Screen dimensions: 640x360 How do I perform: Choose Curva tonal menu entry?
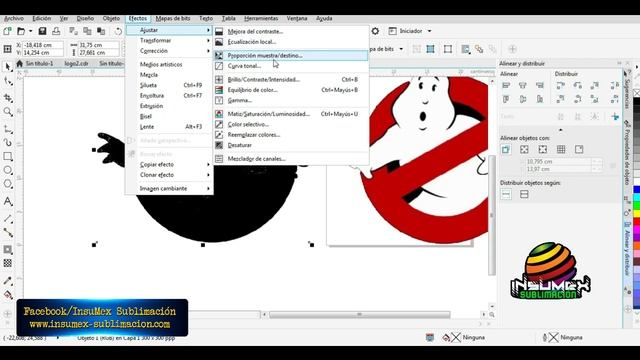(x=291, y=66)
